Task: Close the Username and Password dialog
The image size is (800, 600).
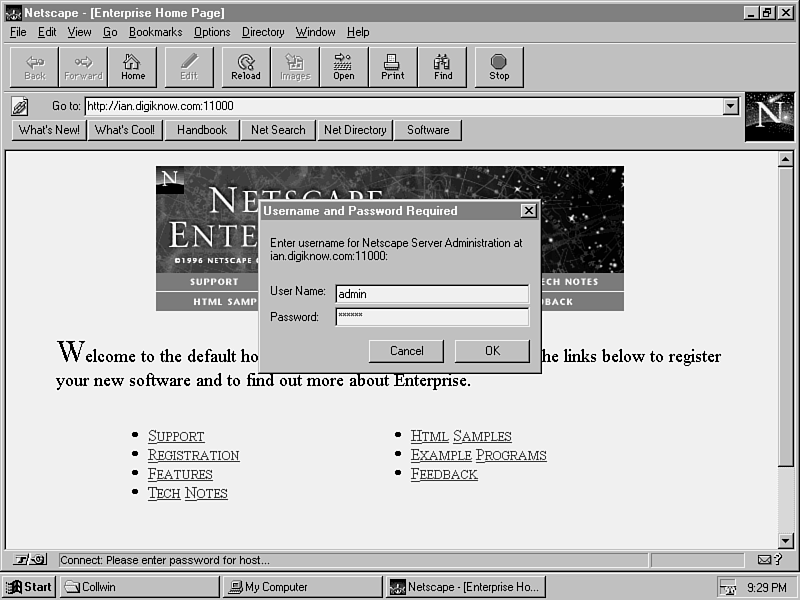Action: pyautogui.click(x=529, y=211)
